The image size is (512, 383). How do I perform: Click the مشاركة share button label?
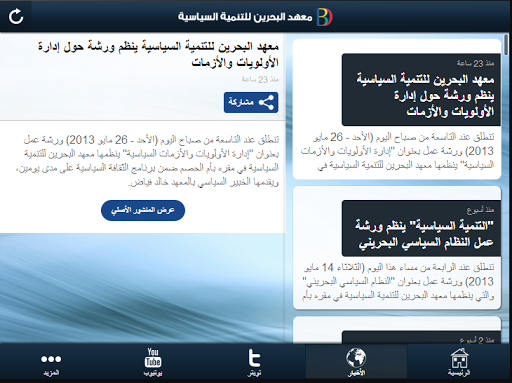click(241, 102)
